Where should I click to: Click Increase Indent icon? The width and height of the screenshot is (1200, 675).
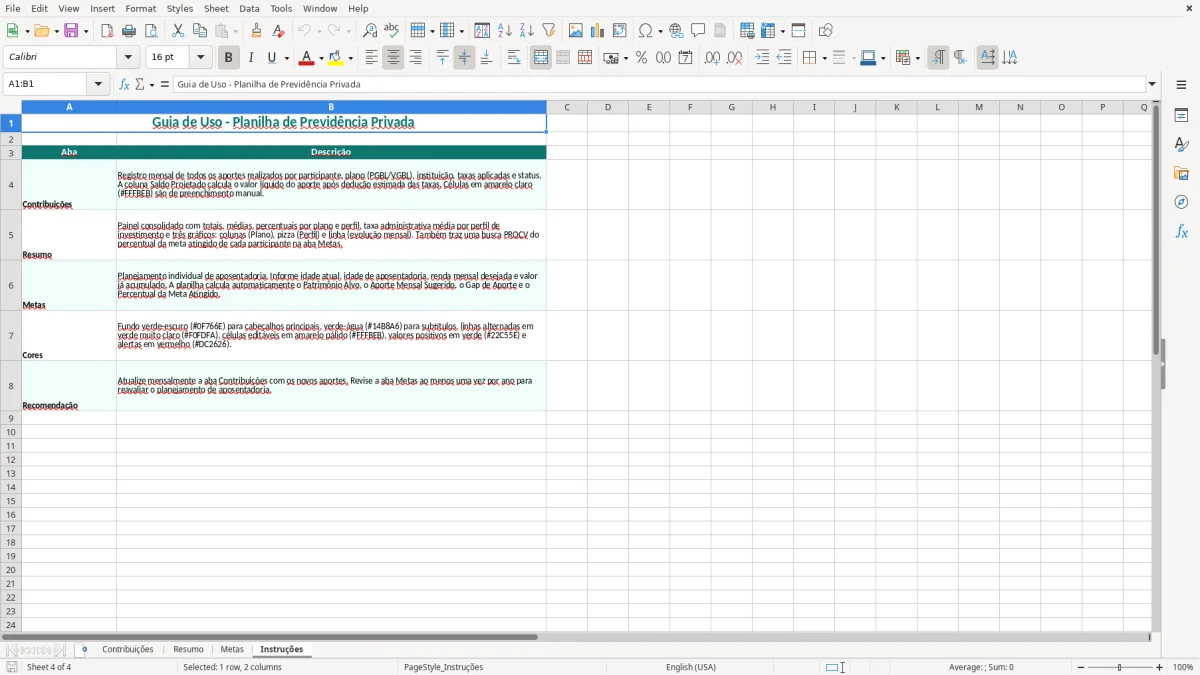pos(762,58)
